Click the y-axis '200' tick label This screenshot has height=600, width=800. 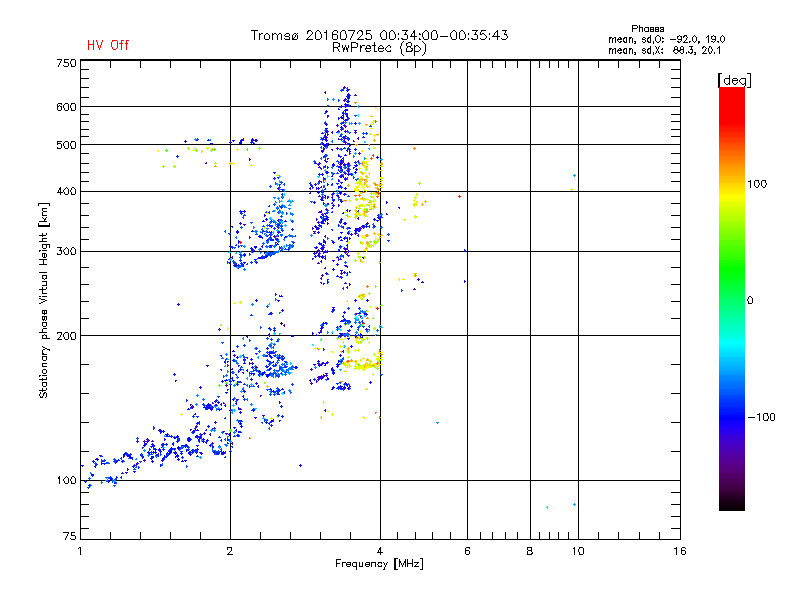66,336
